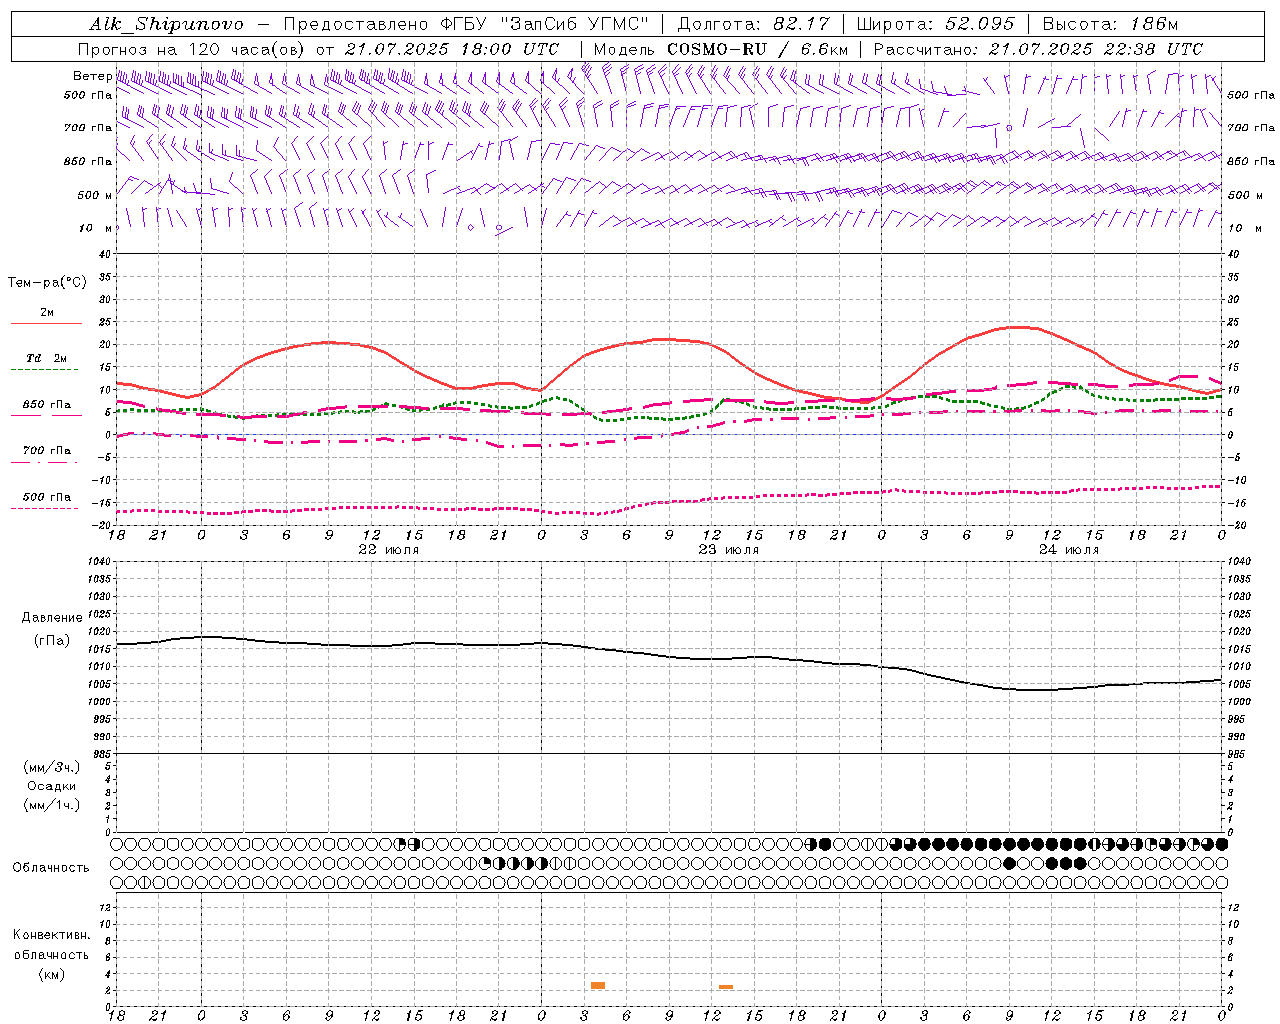The height and width of the screenshot is (1024, 1280).
Task: Click the Широта: 52.095 value
Action: point(935,24)
